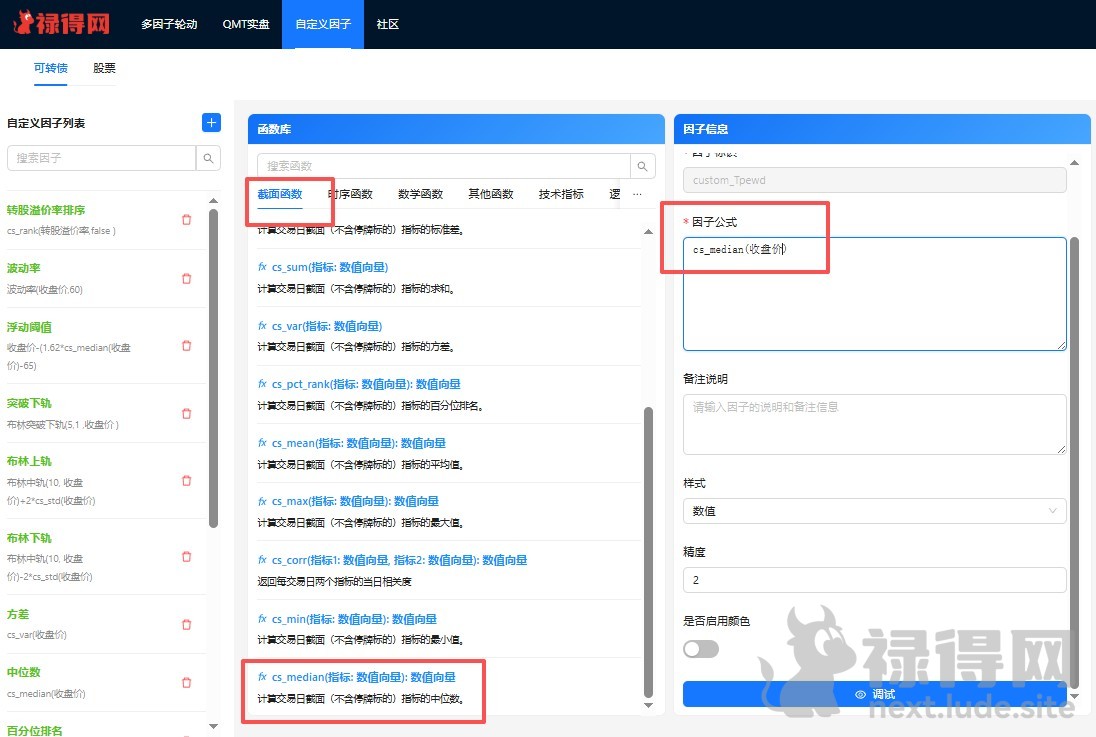The width and height of the screenshot is (1096, 737).
Task: Delete the 突破下轨 factor
Action: click(x=186, y=414)
